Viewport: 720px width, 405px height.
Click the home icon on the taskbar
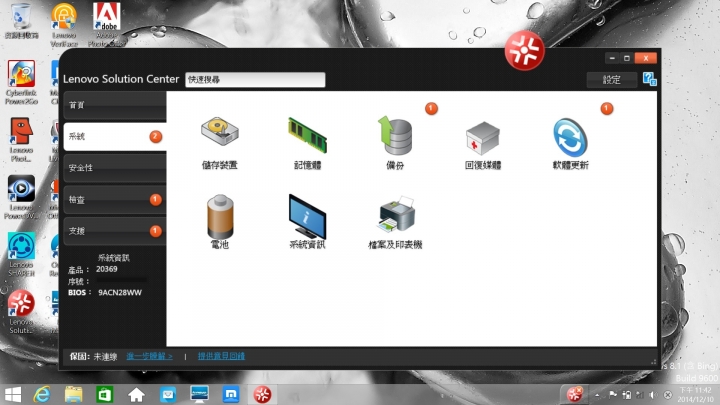(136, 394)
